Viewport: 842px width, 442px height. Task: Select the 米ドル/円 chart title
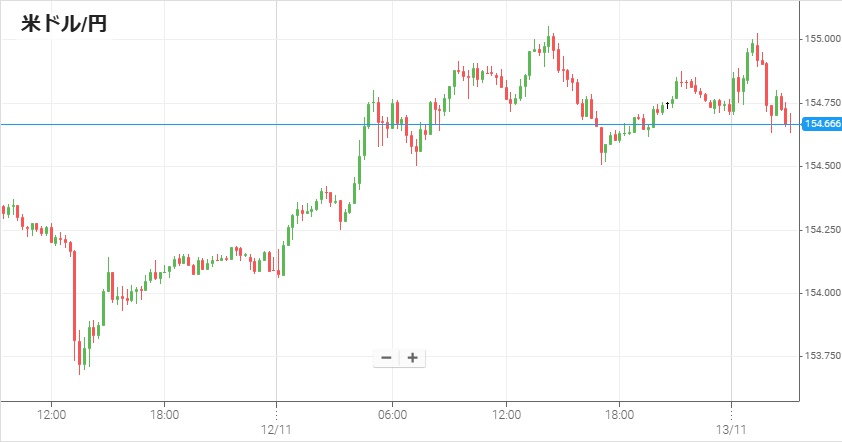[64, 24]
